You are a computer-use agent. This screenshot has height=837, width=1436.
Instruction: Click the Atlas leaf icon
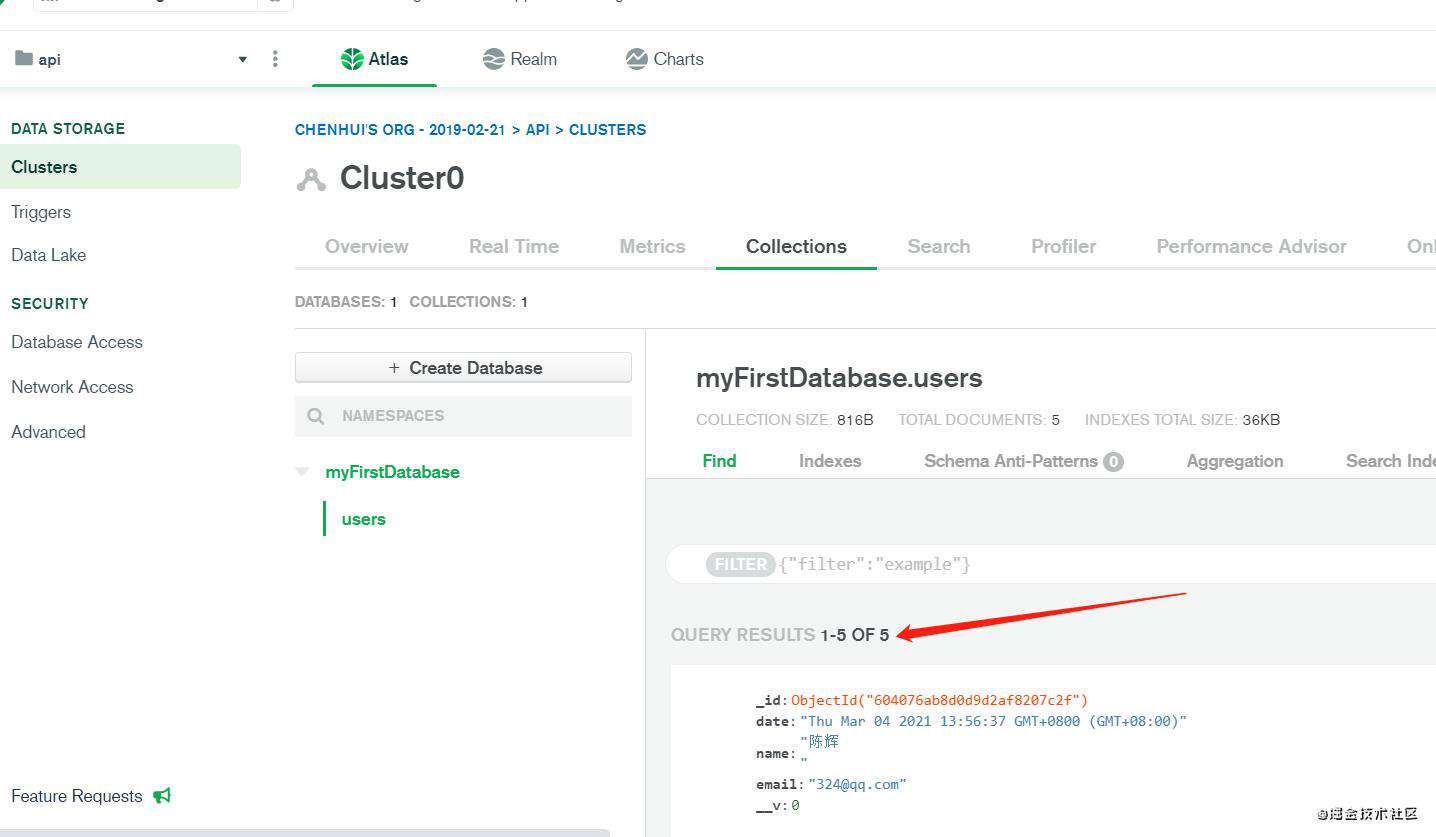pyautogui.click(x=352, y=59)
